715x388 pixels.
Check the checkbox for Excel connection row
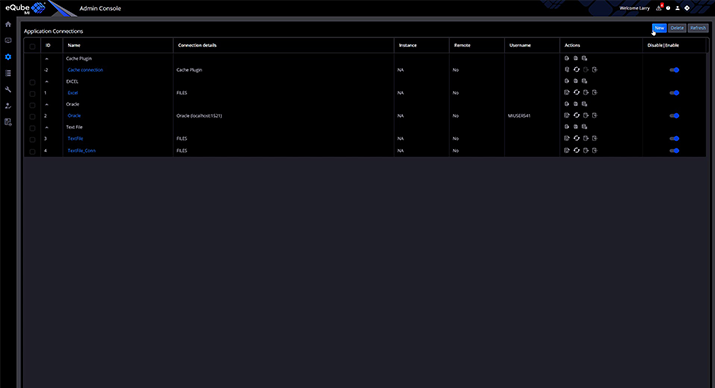pos(32,94)
